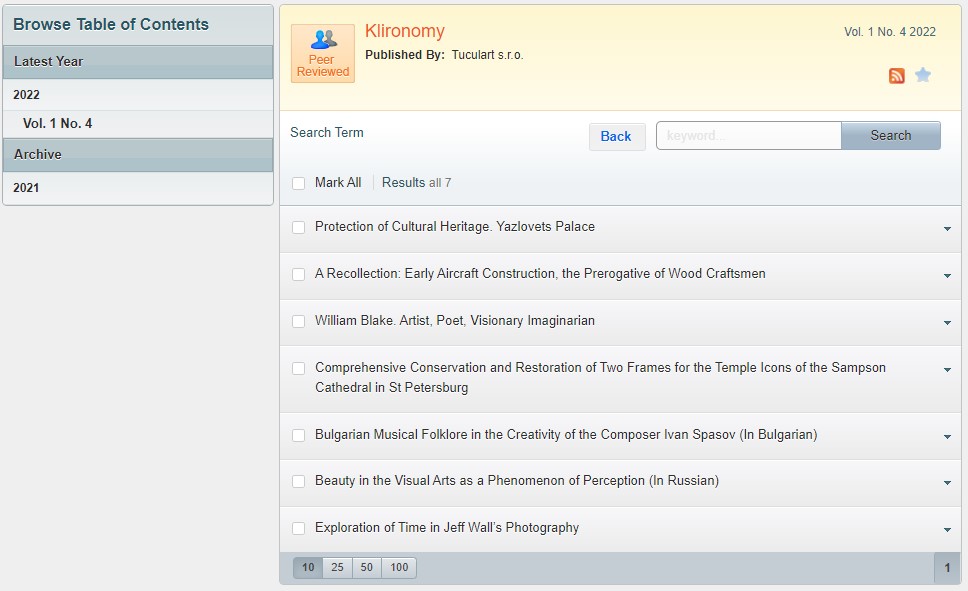This screenshot has width=968, height=591.
Task: Select checkbox for William Blake article
Action: (x=298, y=321)
